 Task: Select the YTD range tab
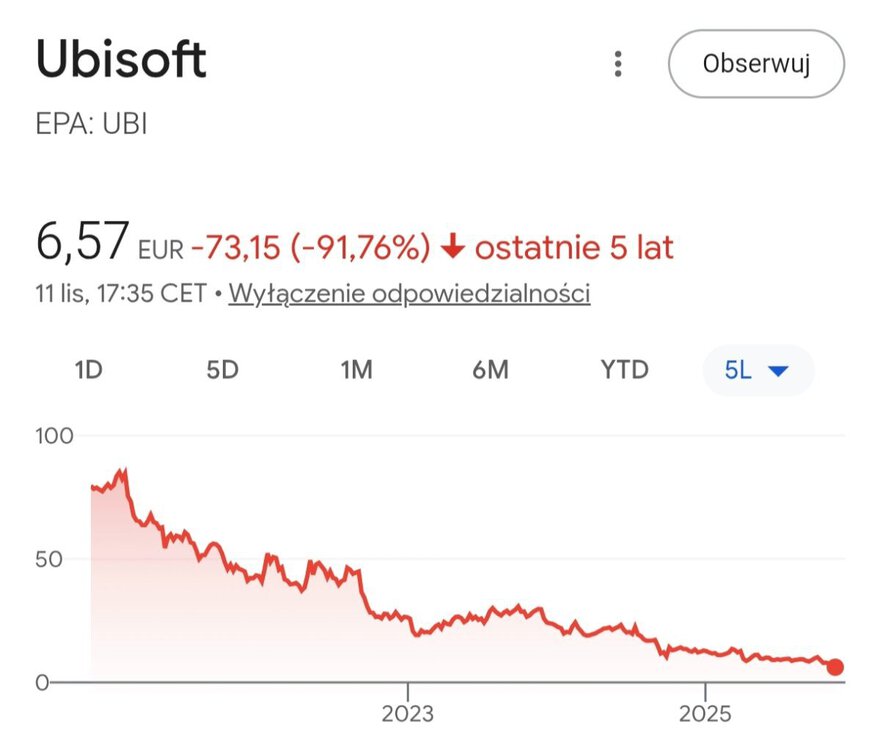pyautogui.click(x=625, y=370)
